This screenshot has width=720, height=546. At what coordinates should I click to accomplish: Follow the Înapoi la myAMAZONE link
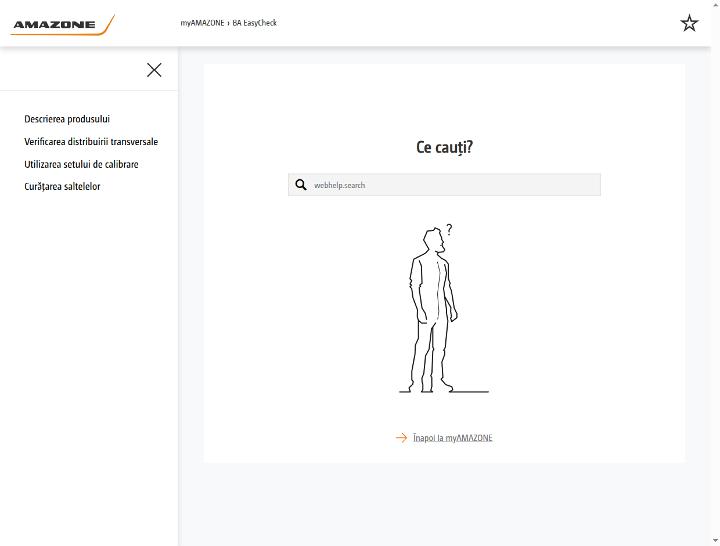pos(452,438)
